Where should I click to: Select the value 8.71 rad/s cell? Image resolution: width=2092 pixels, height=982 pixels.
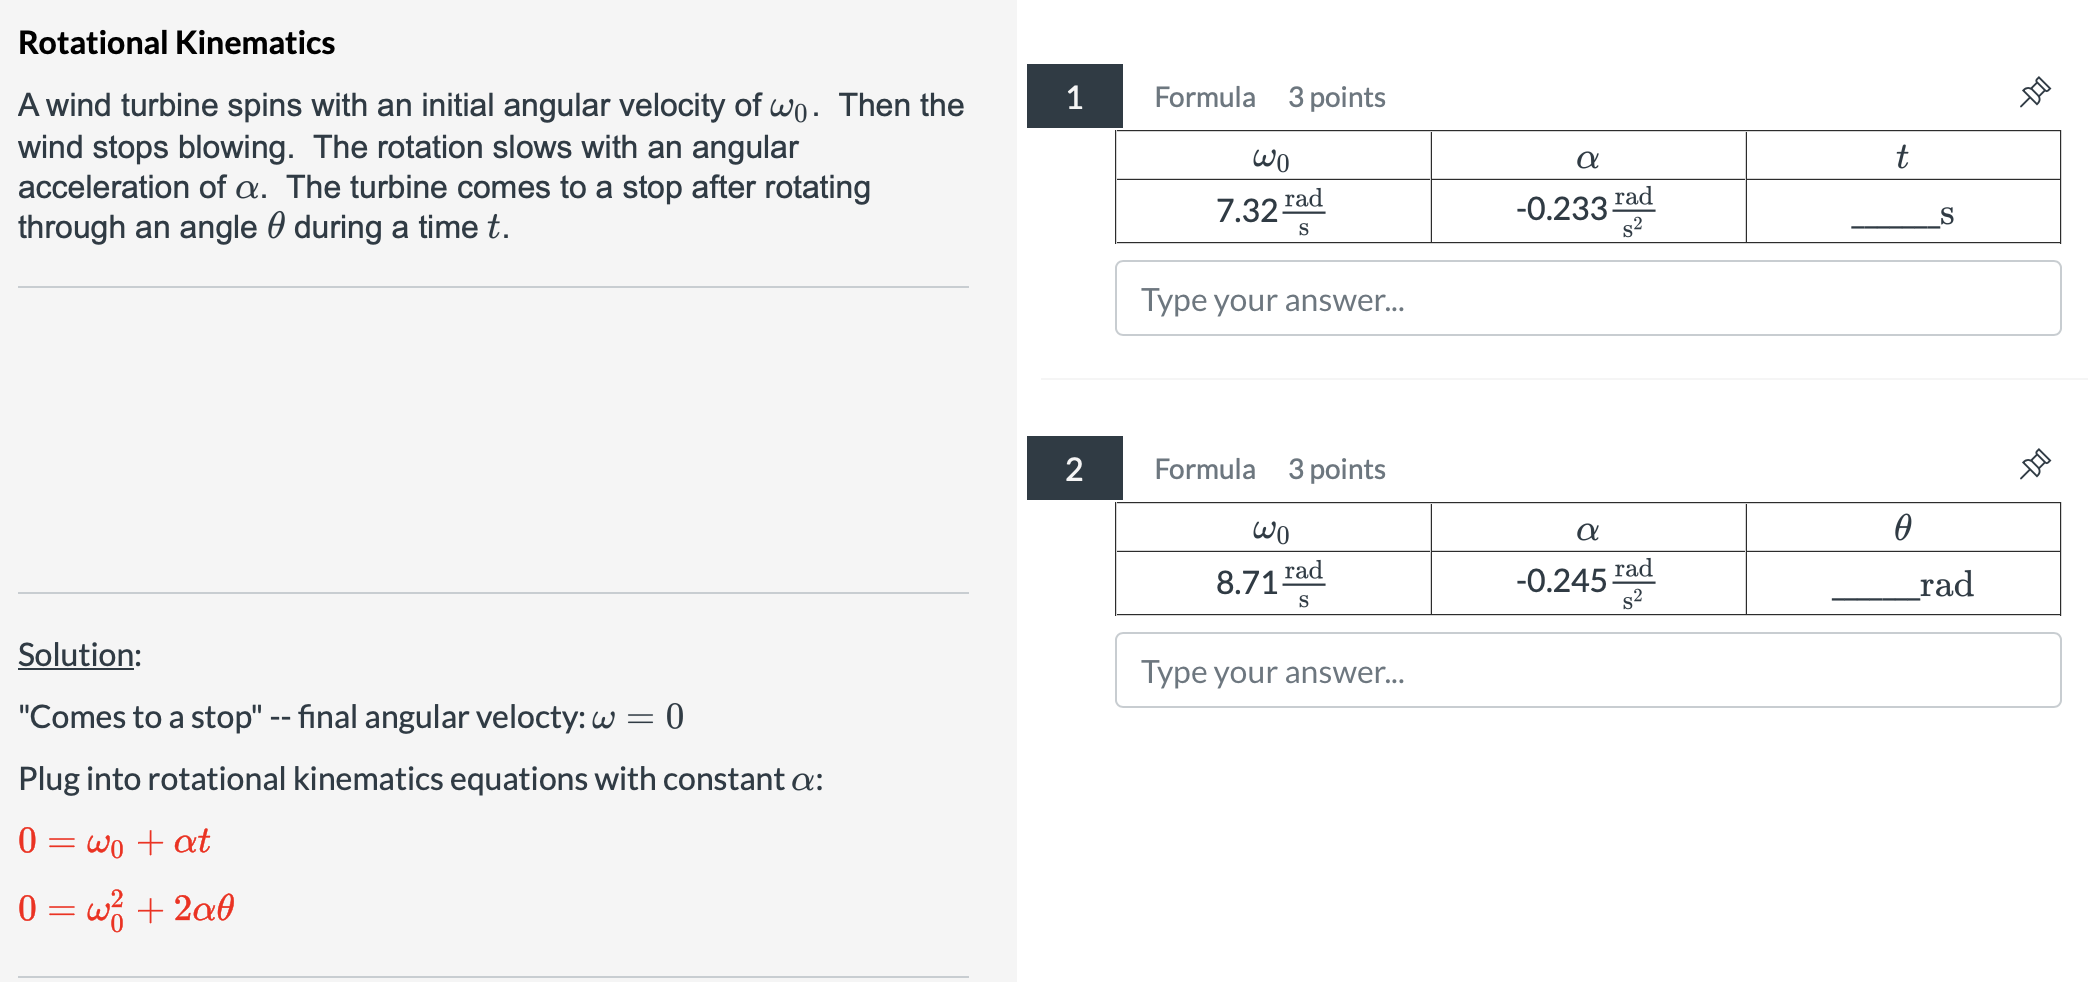click(x=1271, y=583)
